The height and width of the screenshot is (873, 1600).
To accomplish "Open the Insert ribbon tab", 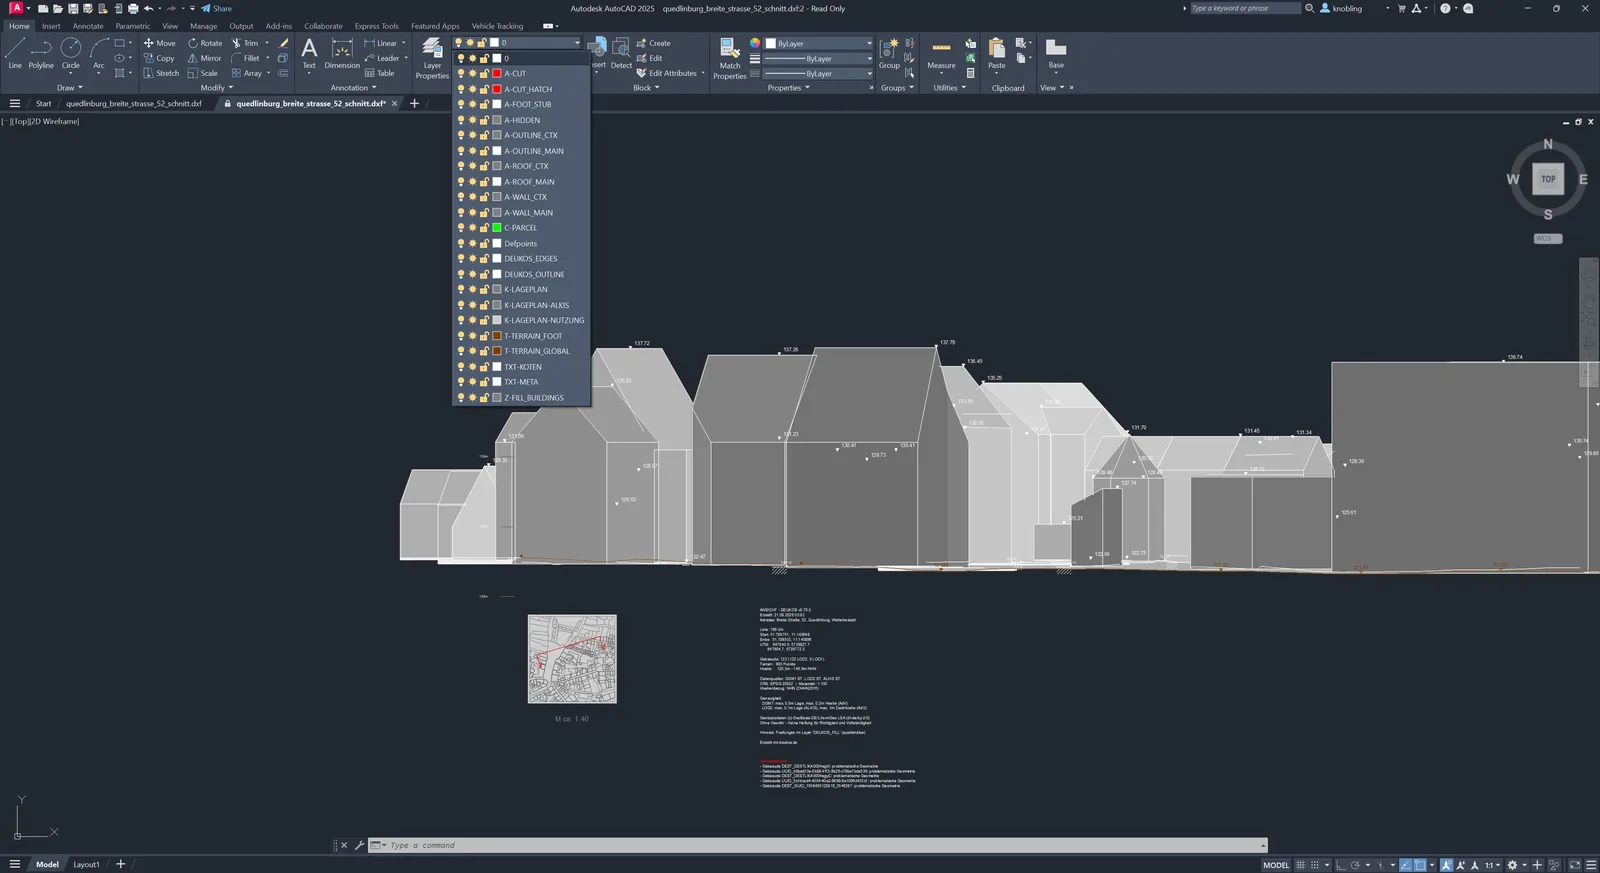I will [x=51, y=26].
